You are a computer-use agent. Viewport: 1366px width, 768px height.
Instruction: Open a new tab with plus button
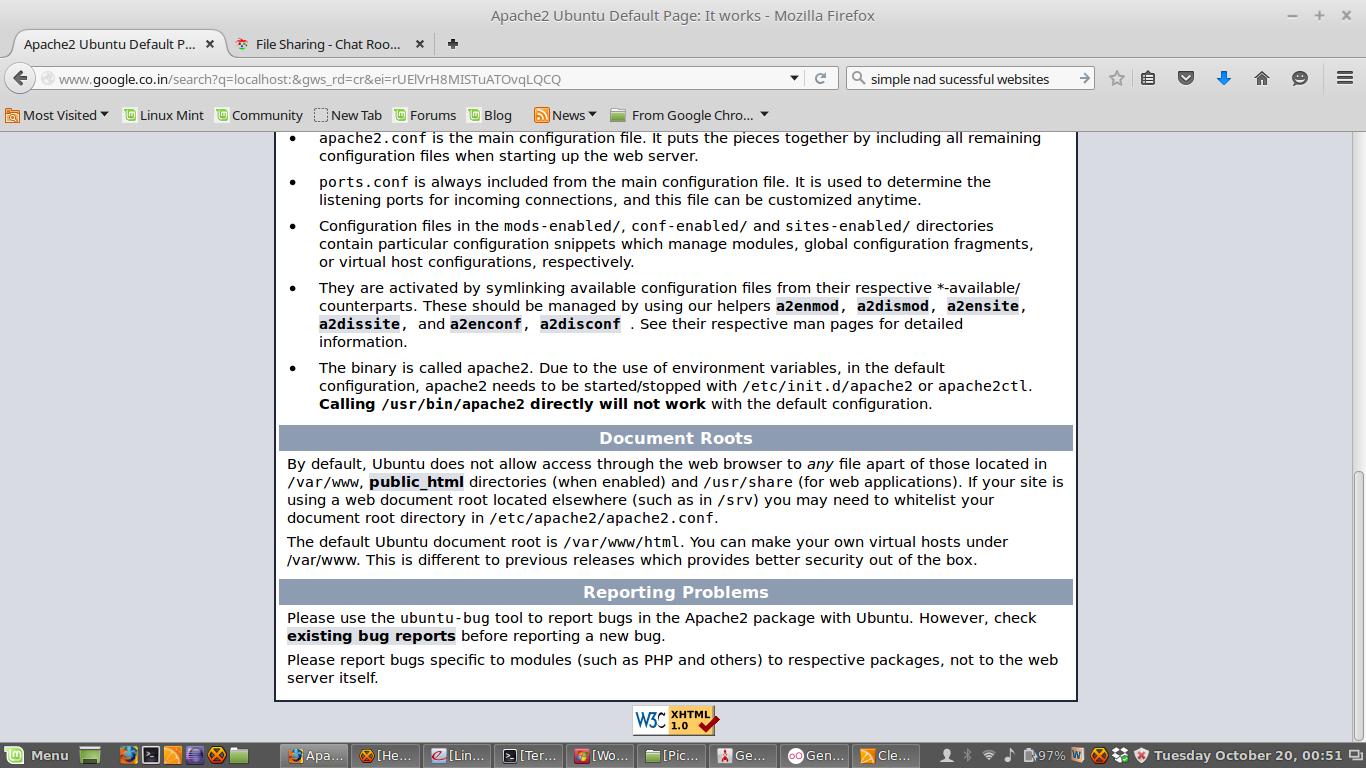[x=453, y=44]
